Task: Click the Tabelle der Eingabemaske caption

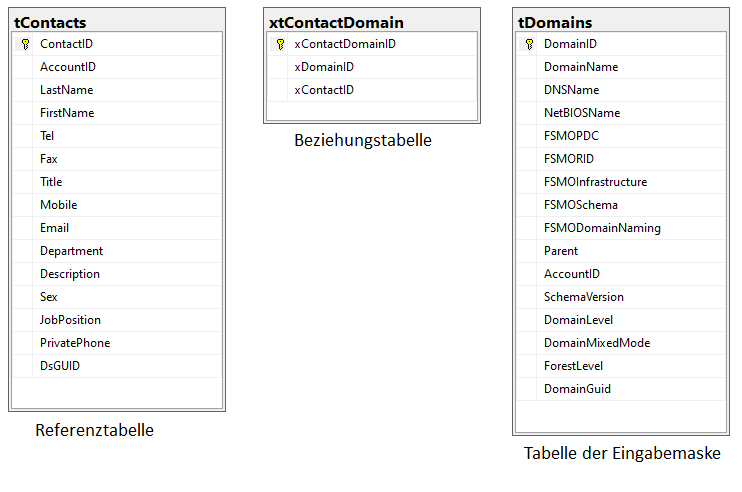Action: [622, 454]
